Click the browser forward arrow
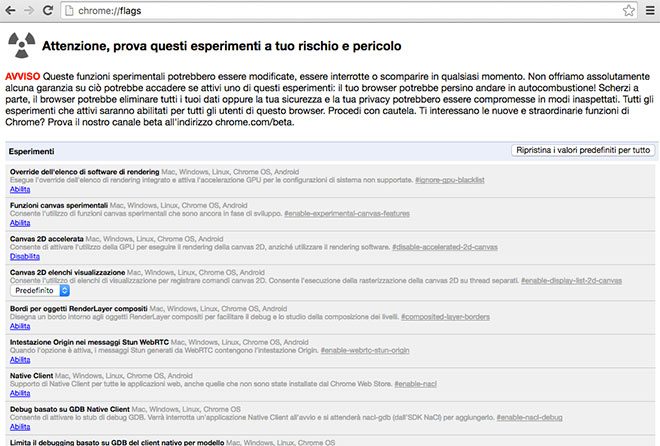The width and height of the screenshot is (660, 446). (x=29, y=11)
